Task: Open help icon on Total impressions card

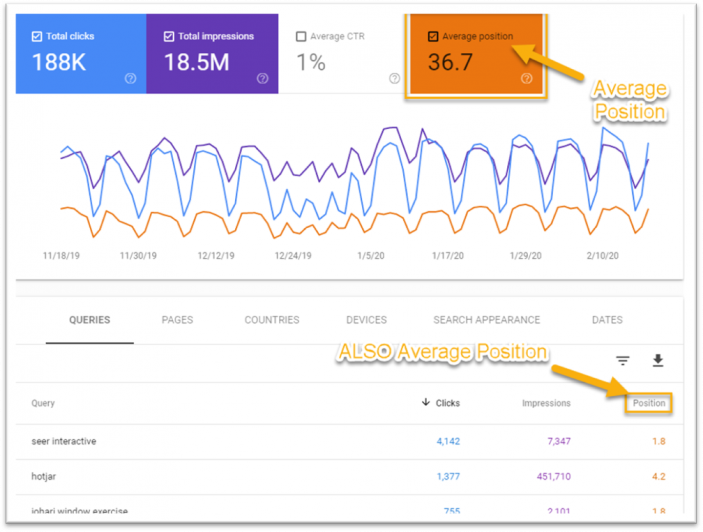Action: point(263,79)
